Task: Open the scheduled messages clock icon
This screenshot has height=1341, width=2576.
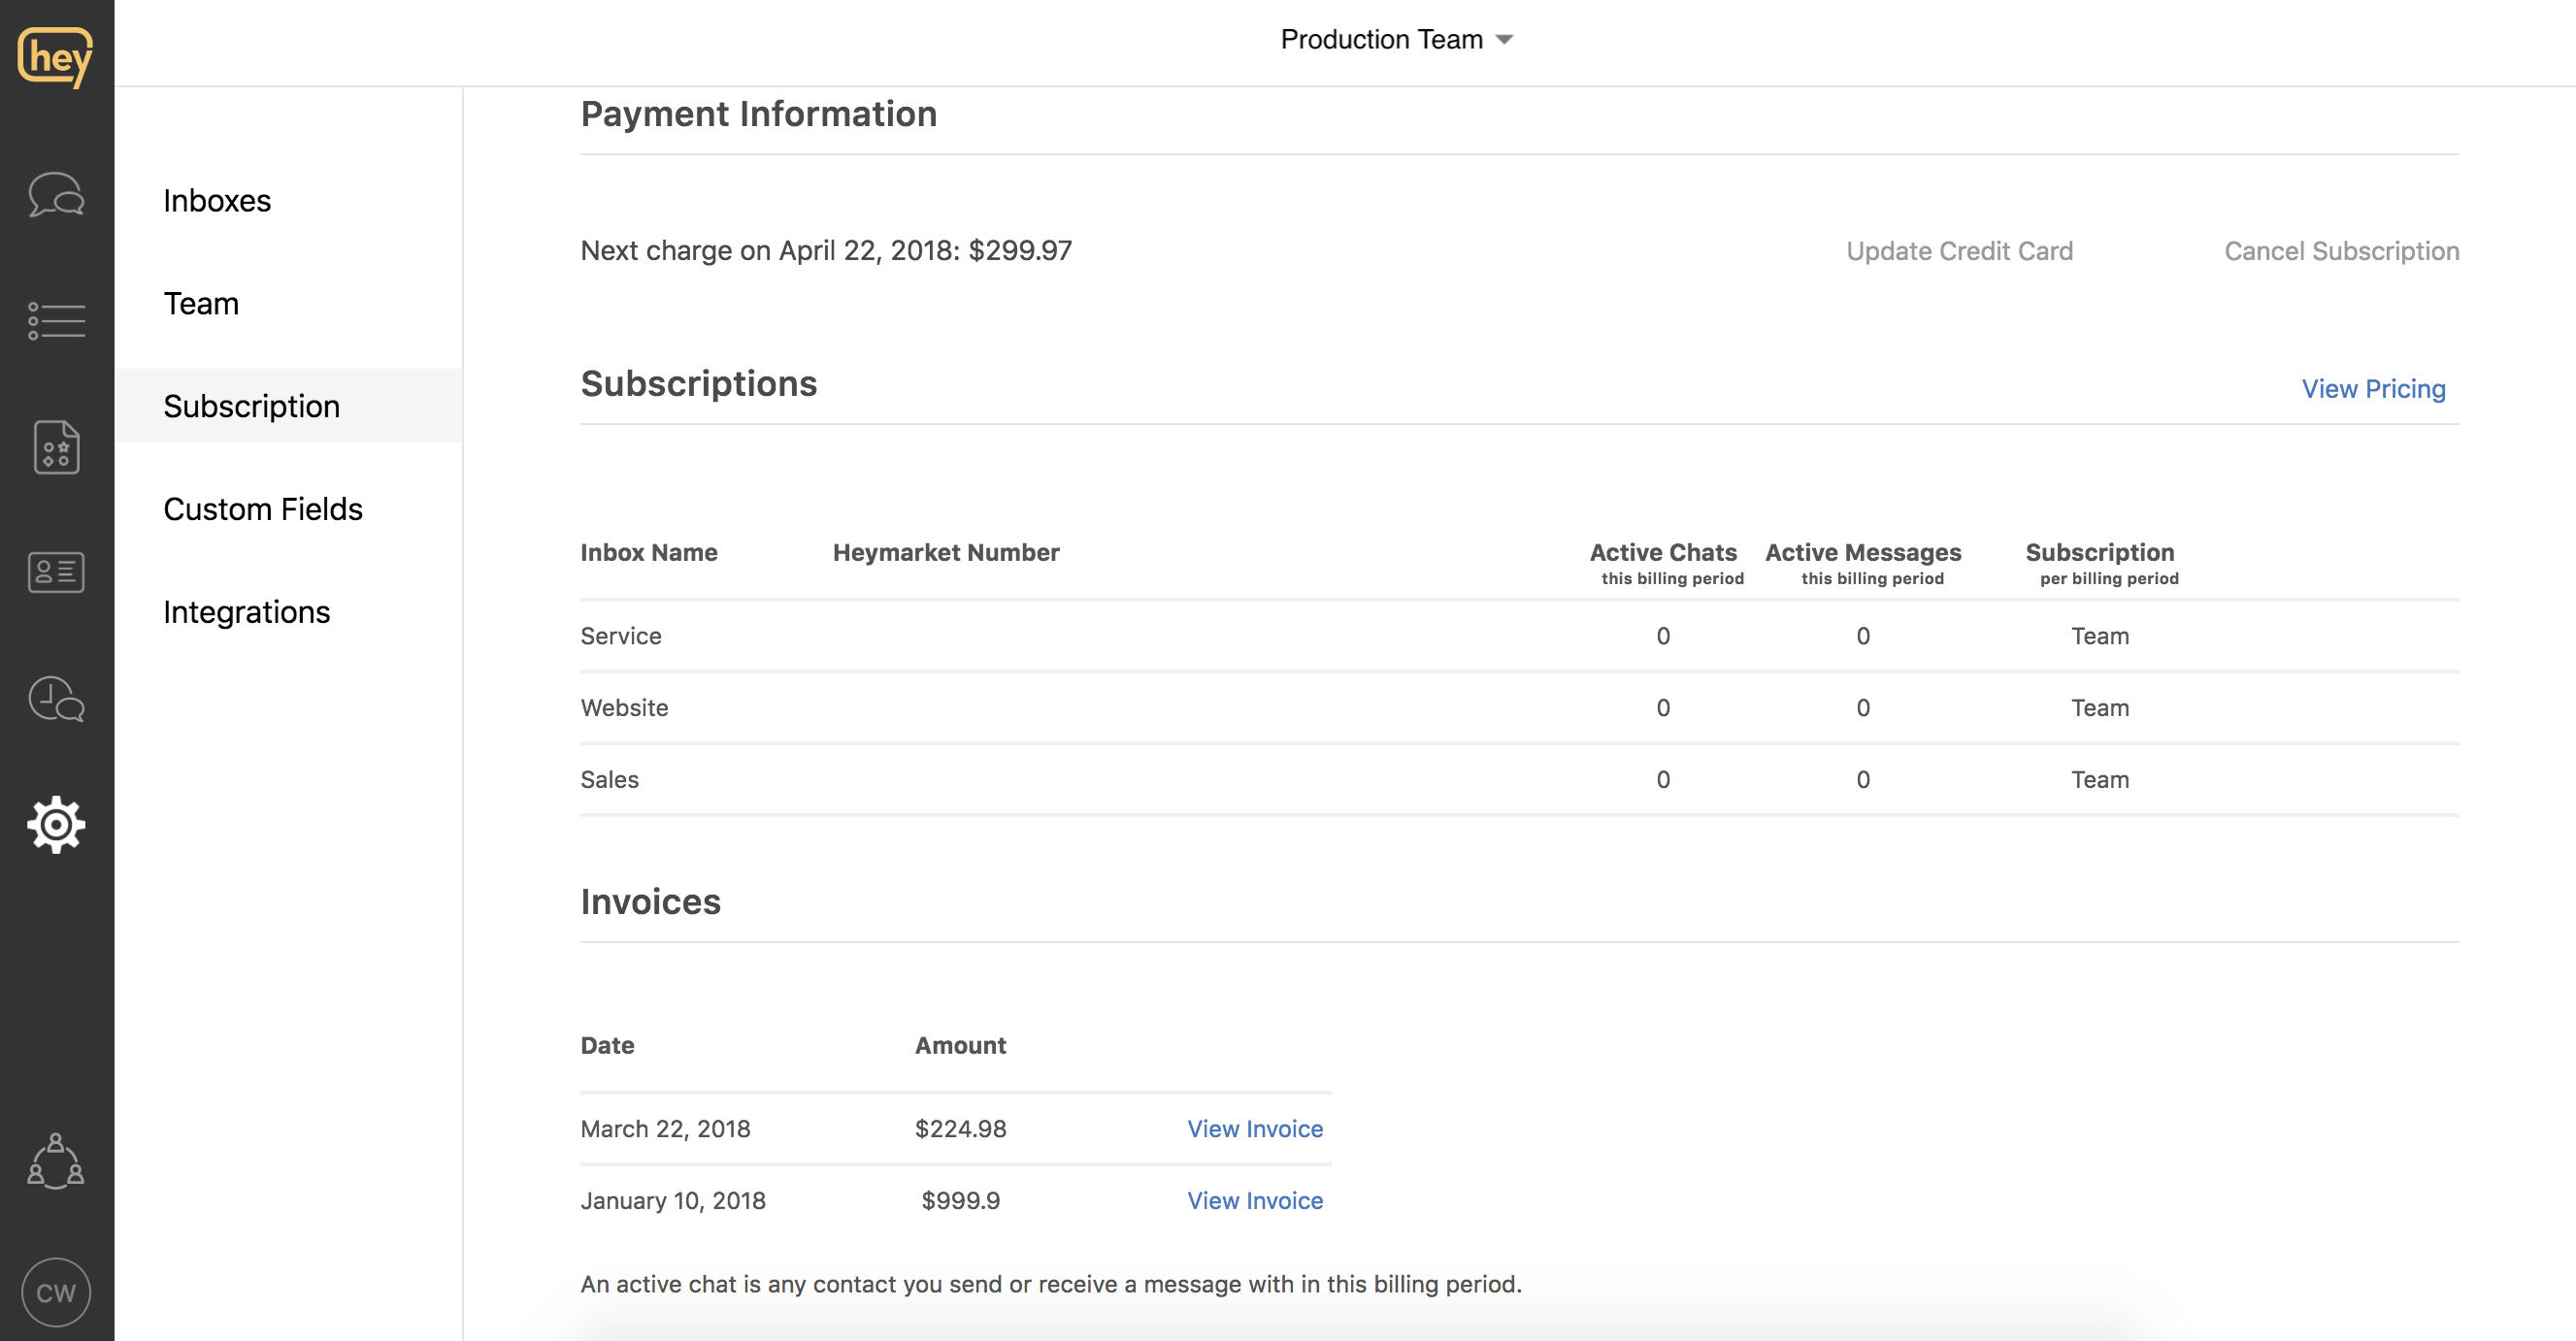Action: pos(56,699)
